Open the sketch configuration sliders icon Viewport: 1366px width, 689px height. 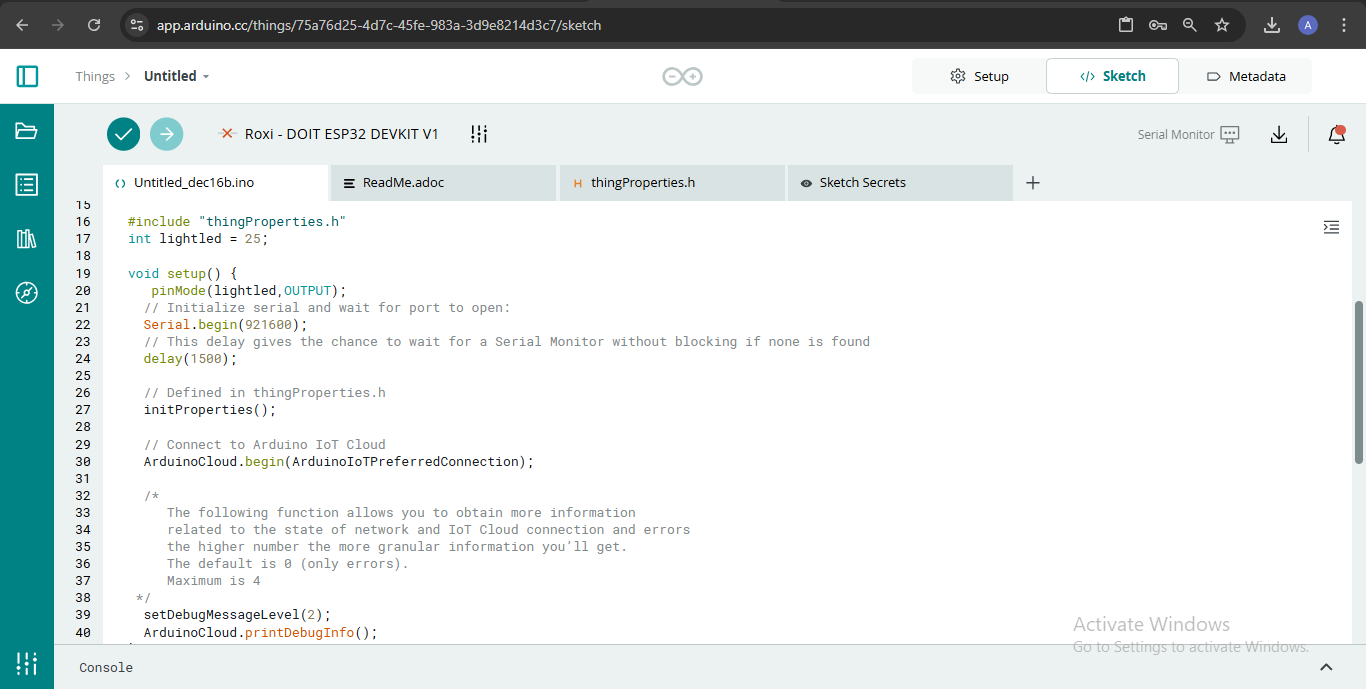coord(479,134)
